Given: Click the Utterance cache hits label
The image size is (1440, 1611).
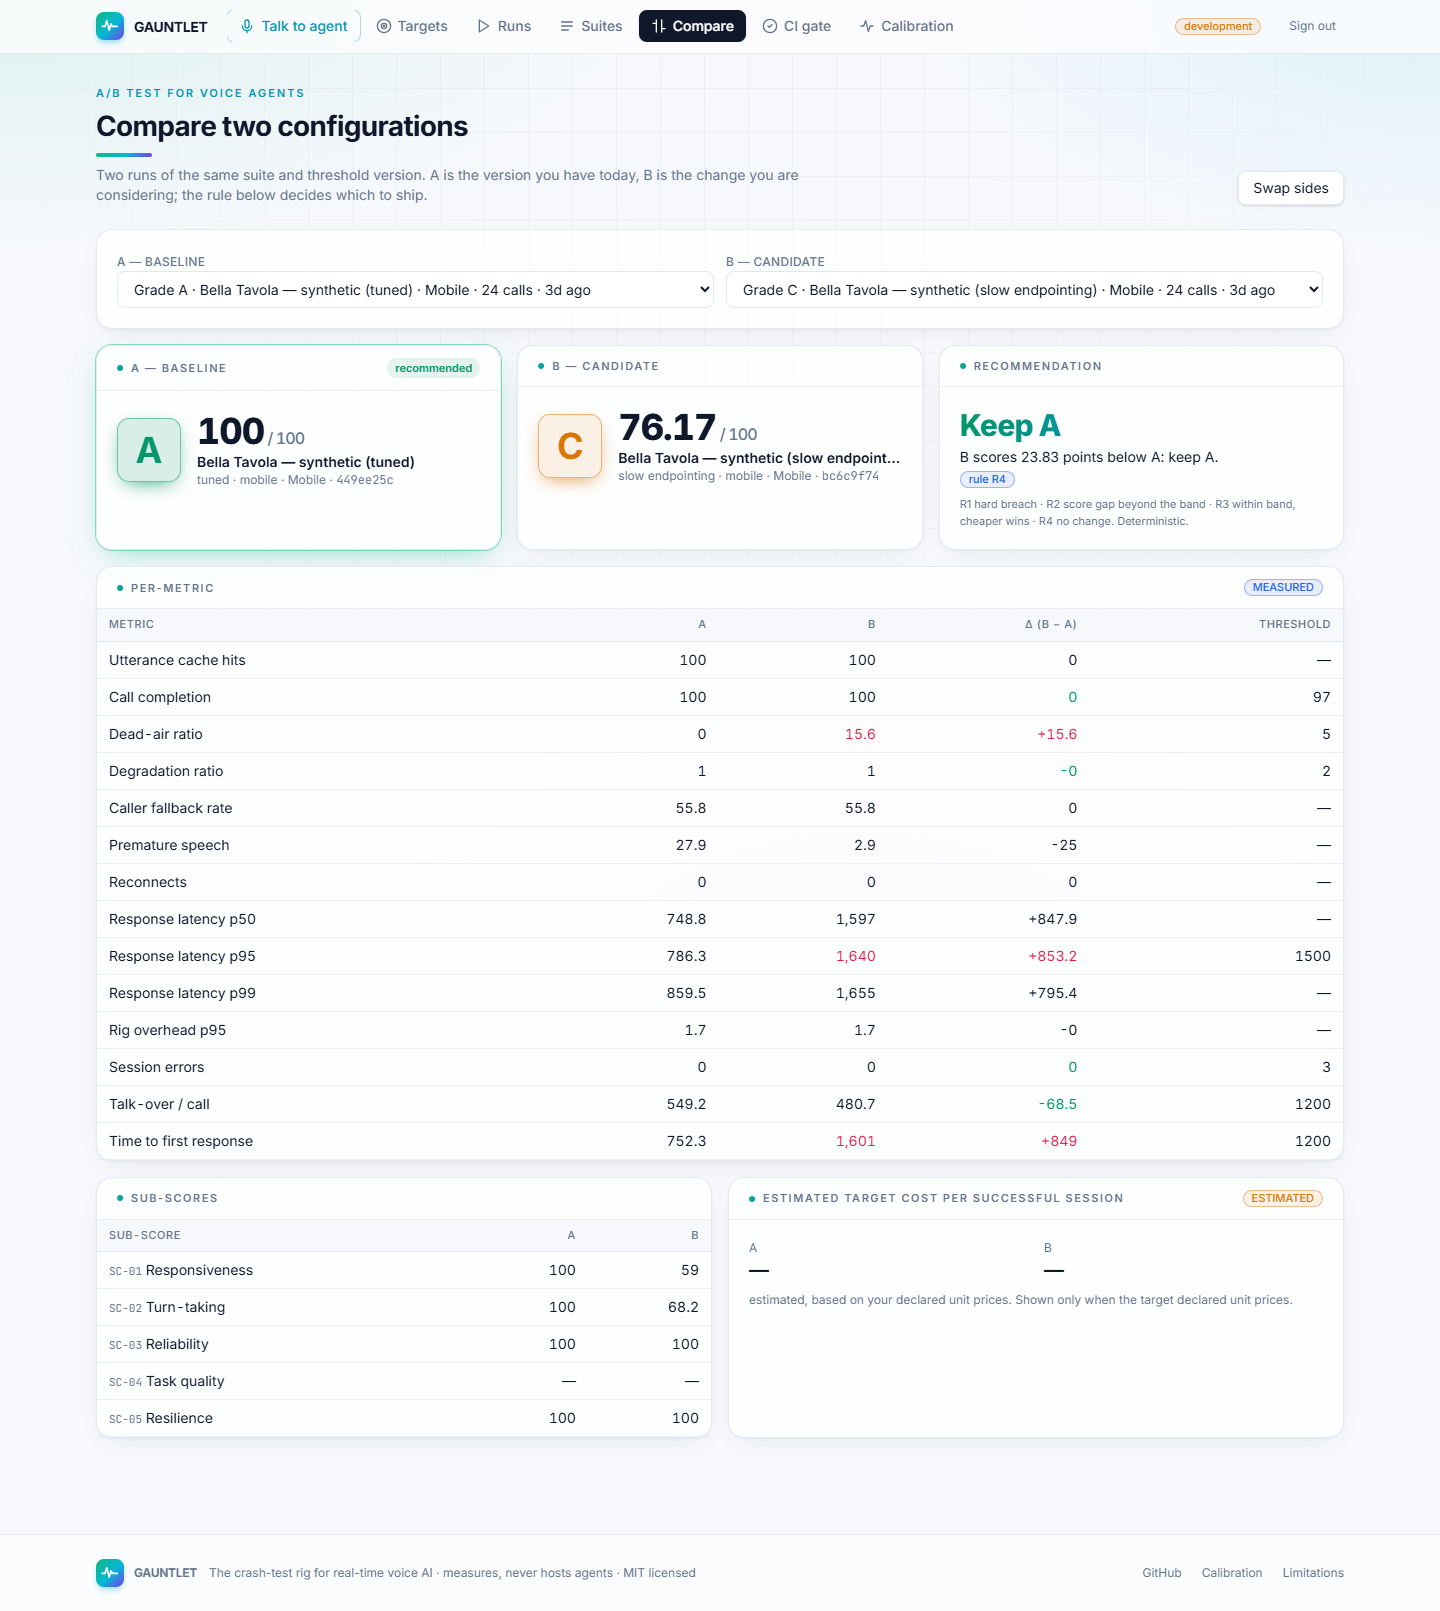Looking at the screenshot, I should click(177, 660).
